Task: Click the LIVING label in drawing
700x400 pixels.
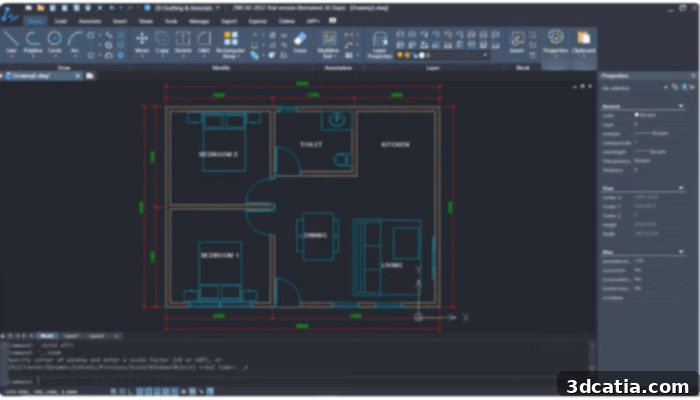Action: [392, 265]
